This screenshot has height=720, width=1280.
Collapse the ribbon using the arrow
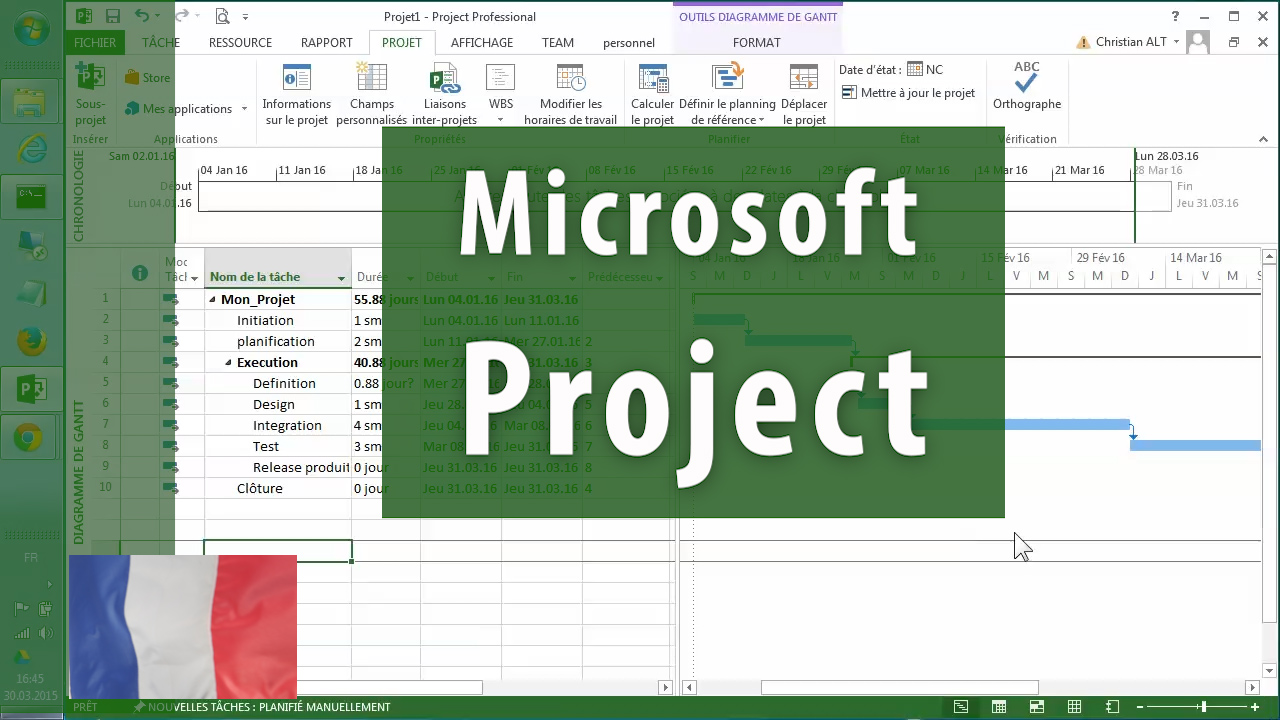(1263, 139)
